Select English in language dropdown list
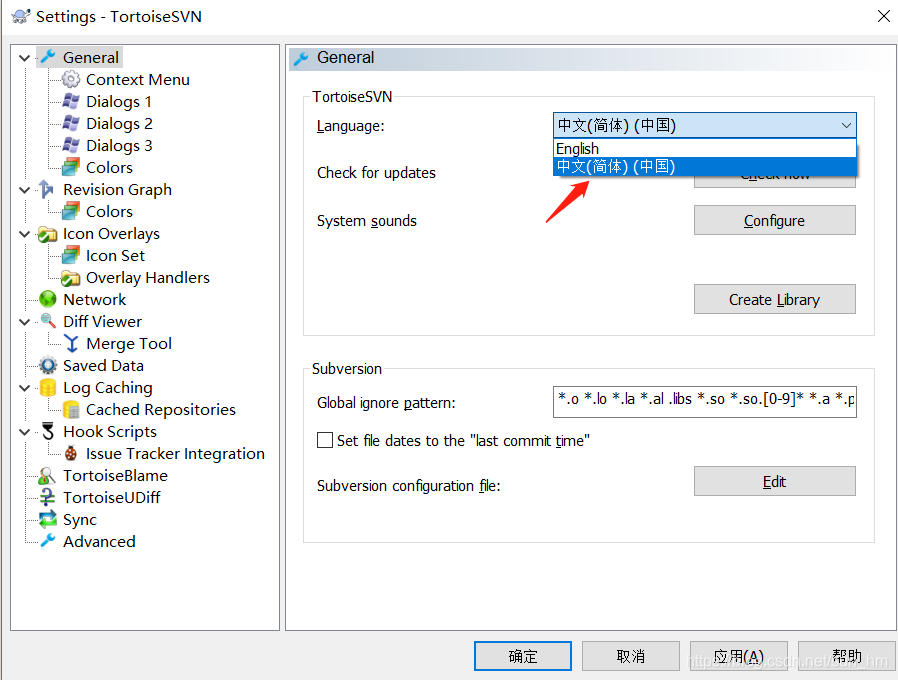 [705, 148]
